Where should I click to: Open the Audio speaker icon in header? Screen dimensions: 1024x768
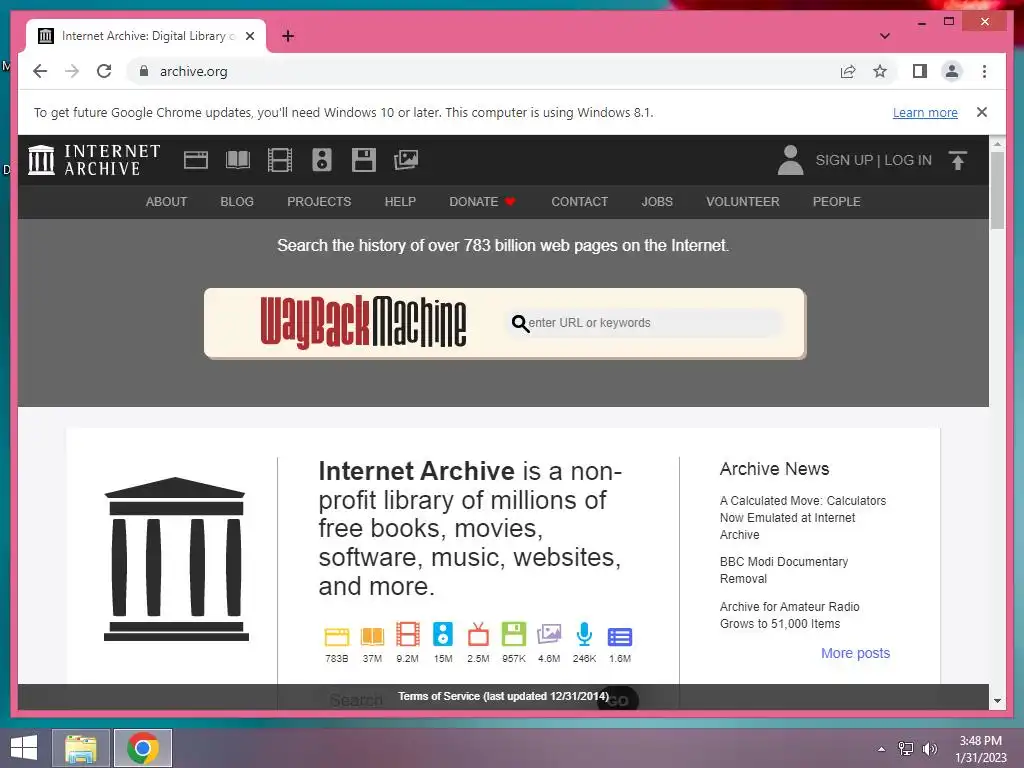click(x=321, y=160)
